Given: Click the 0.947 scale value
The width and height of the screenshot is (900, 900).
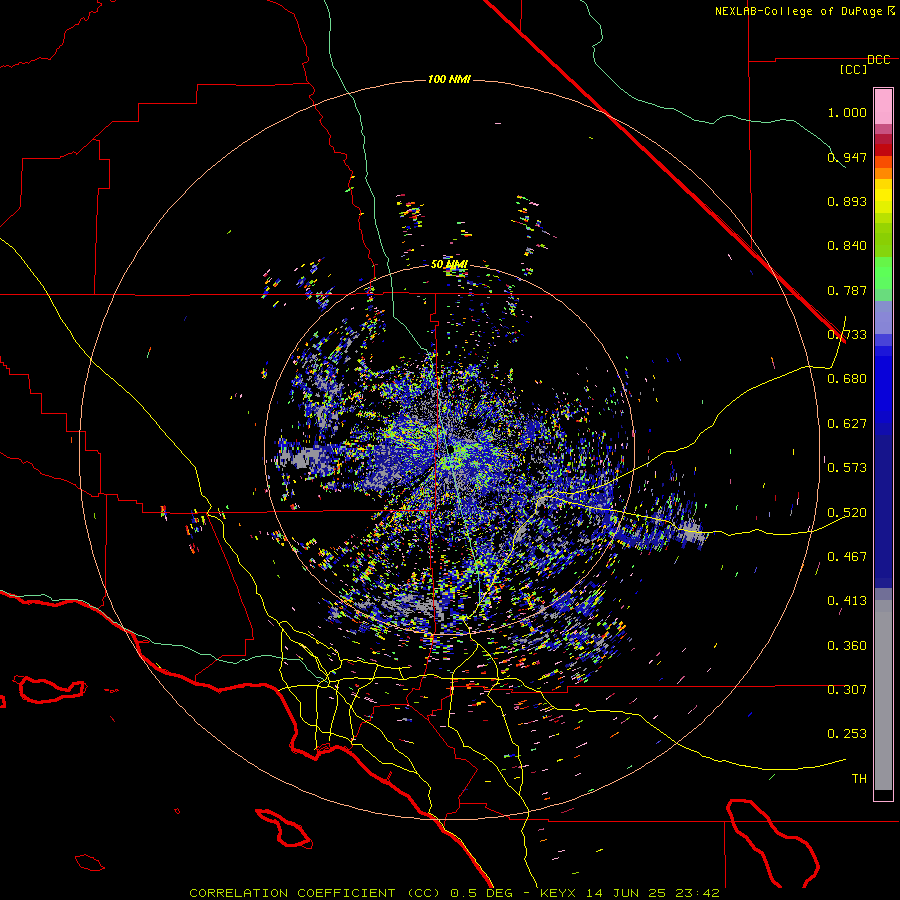Looking at the screenshot, I should 847,157.
